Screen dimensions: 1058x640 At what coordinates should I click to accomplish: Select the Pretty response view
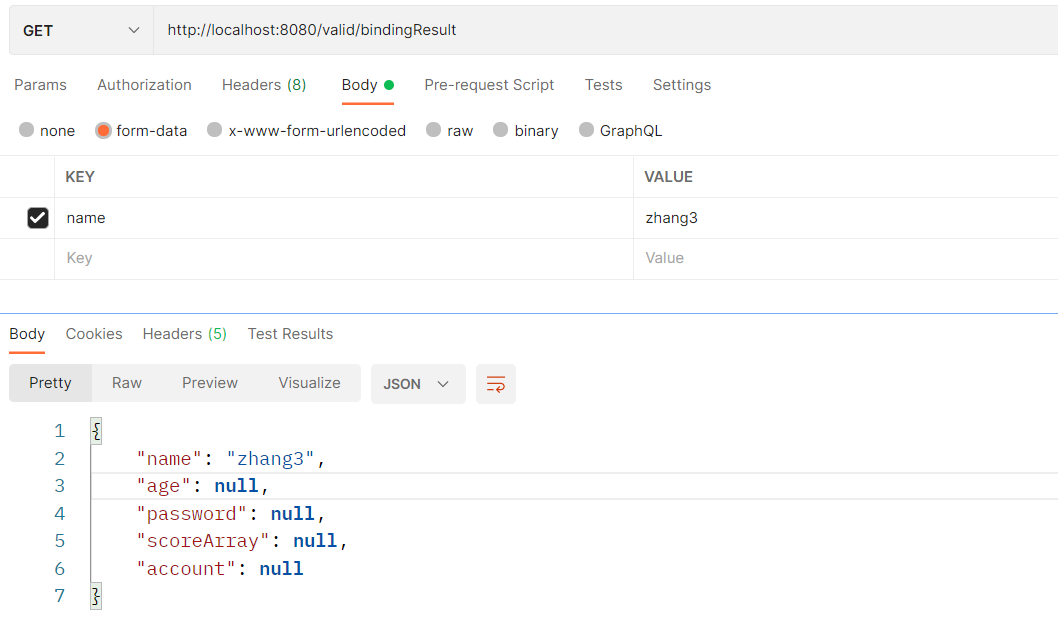click(50, 383)
